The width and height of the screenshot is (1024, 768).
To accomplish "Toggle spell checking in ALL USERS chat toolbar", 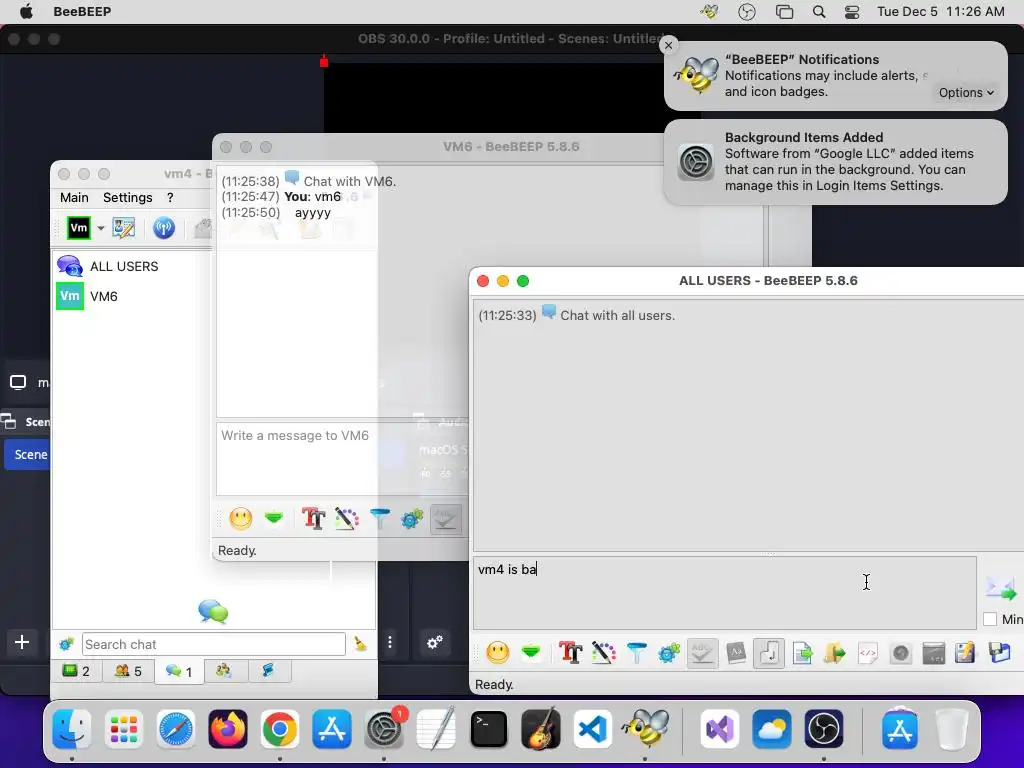I will pyautogui.click(x=702, y=652).
